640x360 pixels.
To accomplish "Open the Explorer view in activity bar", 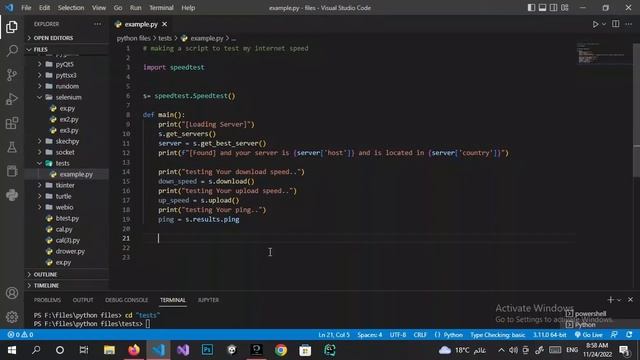I will coord(12,27).
